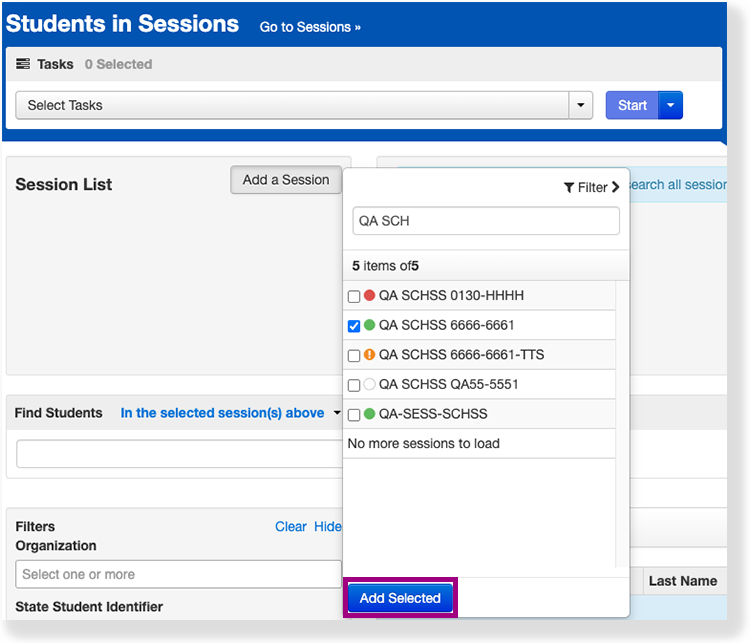Click the session search field containing QA SCH
The height and width of the screenshot is (643, 750).
pyautogui.click(x=486, y=221)
